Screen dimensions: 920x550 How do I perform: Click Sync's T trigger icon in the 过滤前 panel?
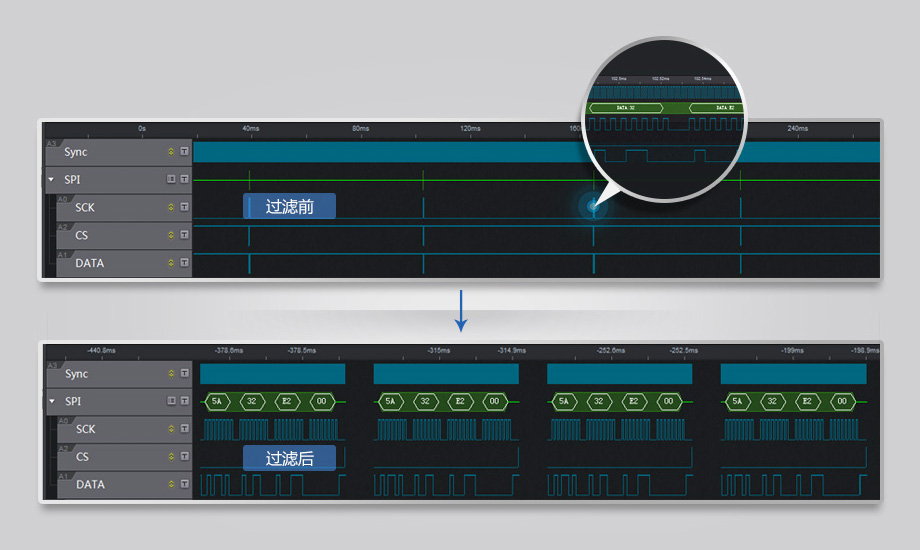[x=184, y=151]
